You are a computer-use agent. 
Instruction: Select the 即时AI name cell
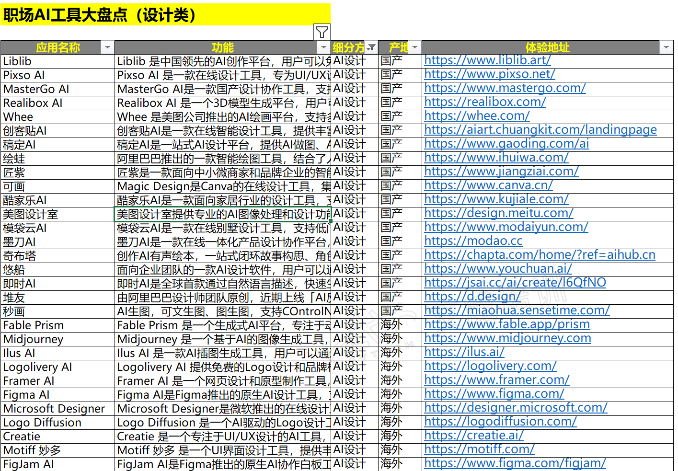point(58,284)
